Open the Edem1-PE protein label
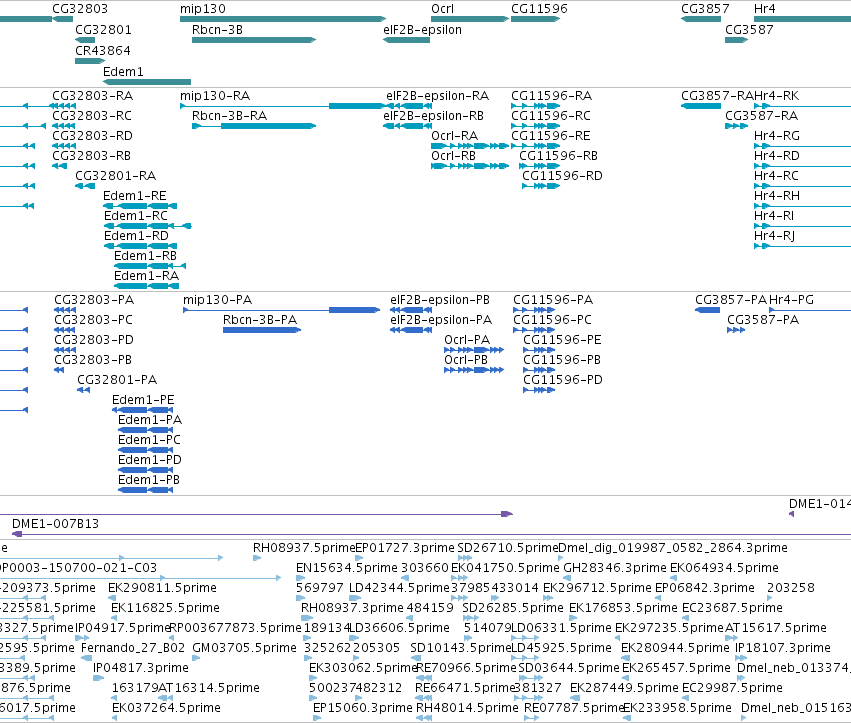The width and height of the screenshot is (851, 723). 143,400
